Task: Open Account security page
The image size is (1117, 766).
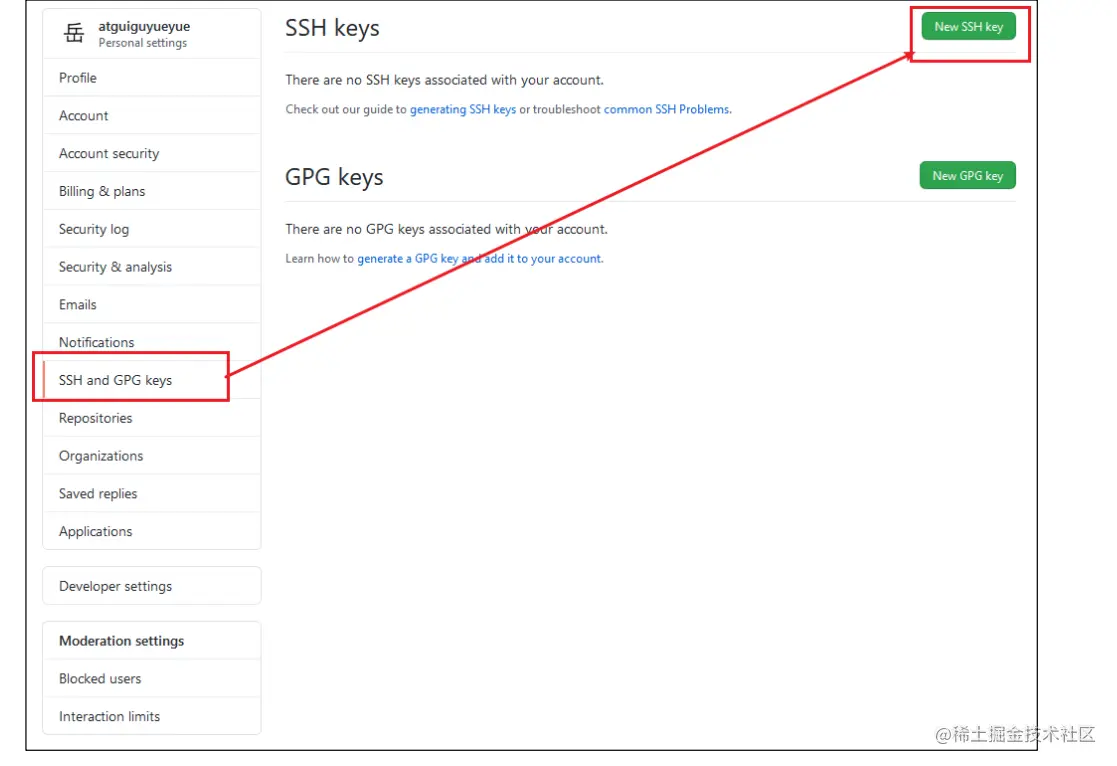Action: [152, 153]
